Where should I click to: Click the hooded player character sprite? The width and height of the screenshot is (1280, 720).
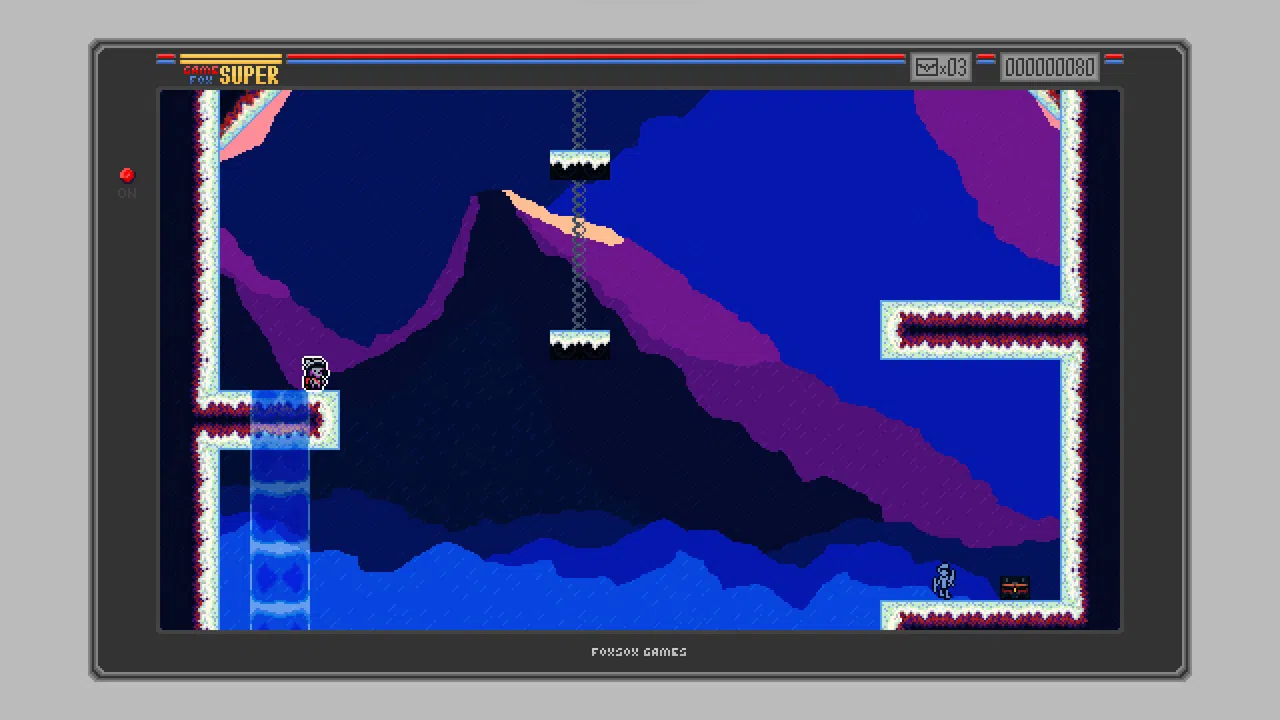coord(315,373)
